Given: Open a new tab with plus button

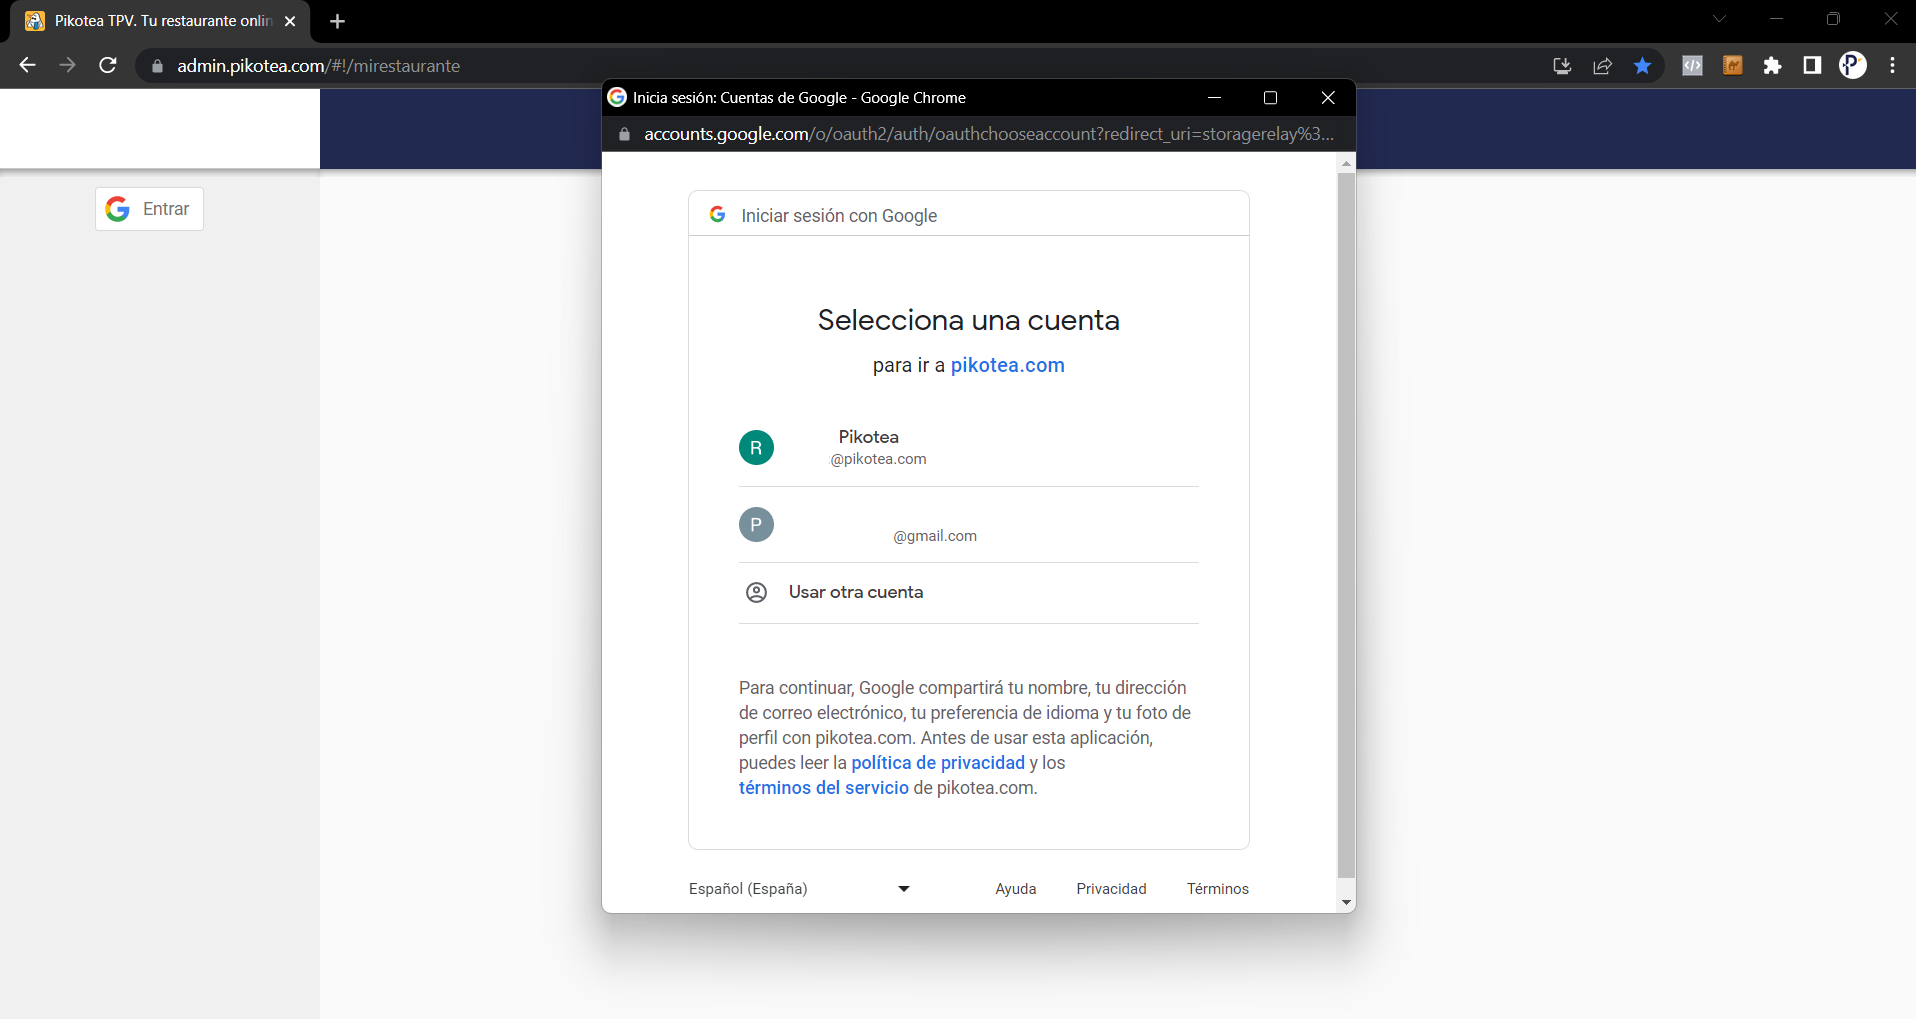Looking at the screenshot, I should point(337,21).
